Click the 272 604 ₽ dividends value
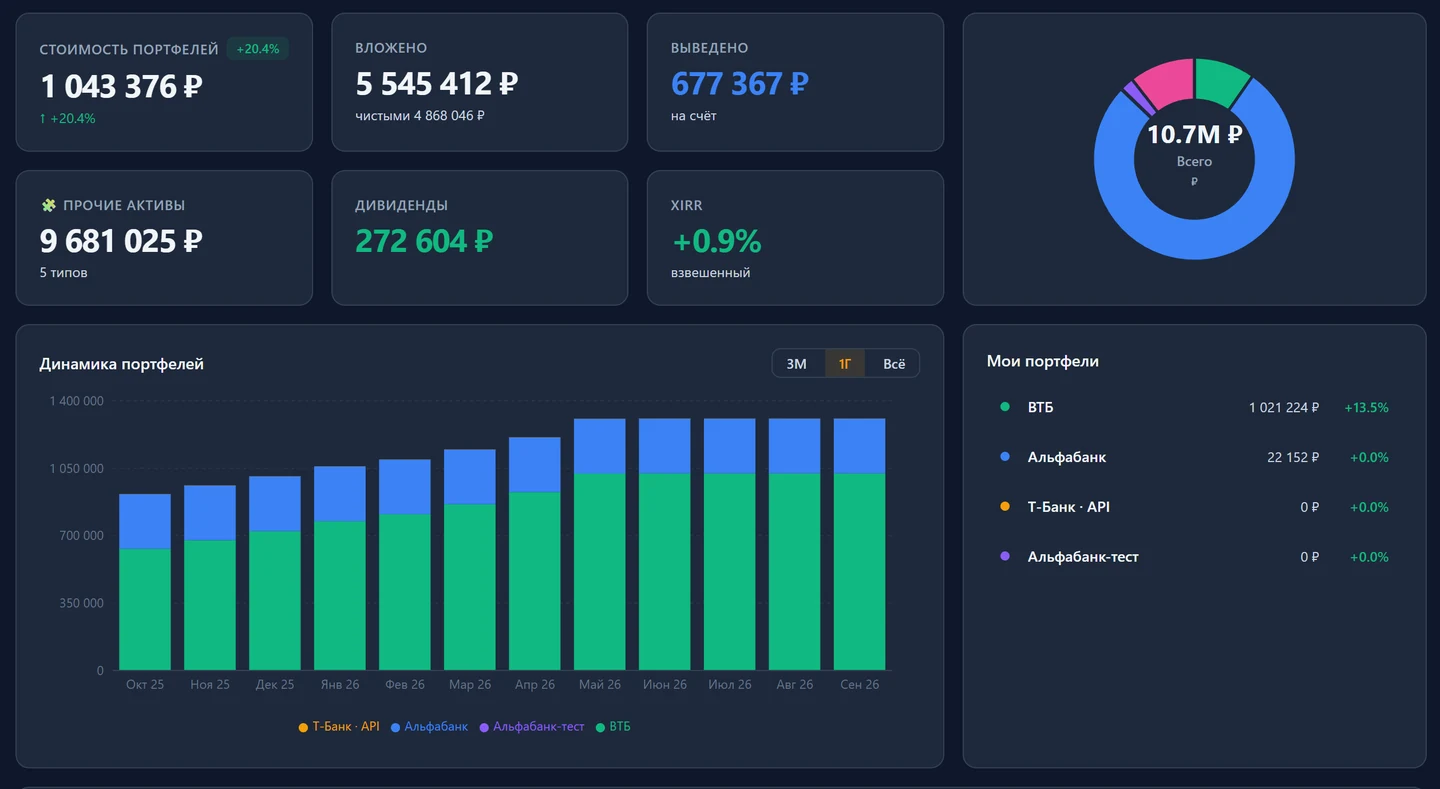1440x789 pixels. point(424,241)
